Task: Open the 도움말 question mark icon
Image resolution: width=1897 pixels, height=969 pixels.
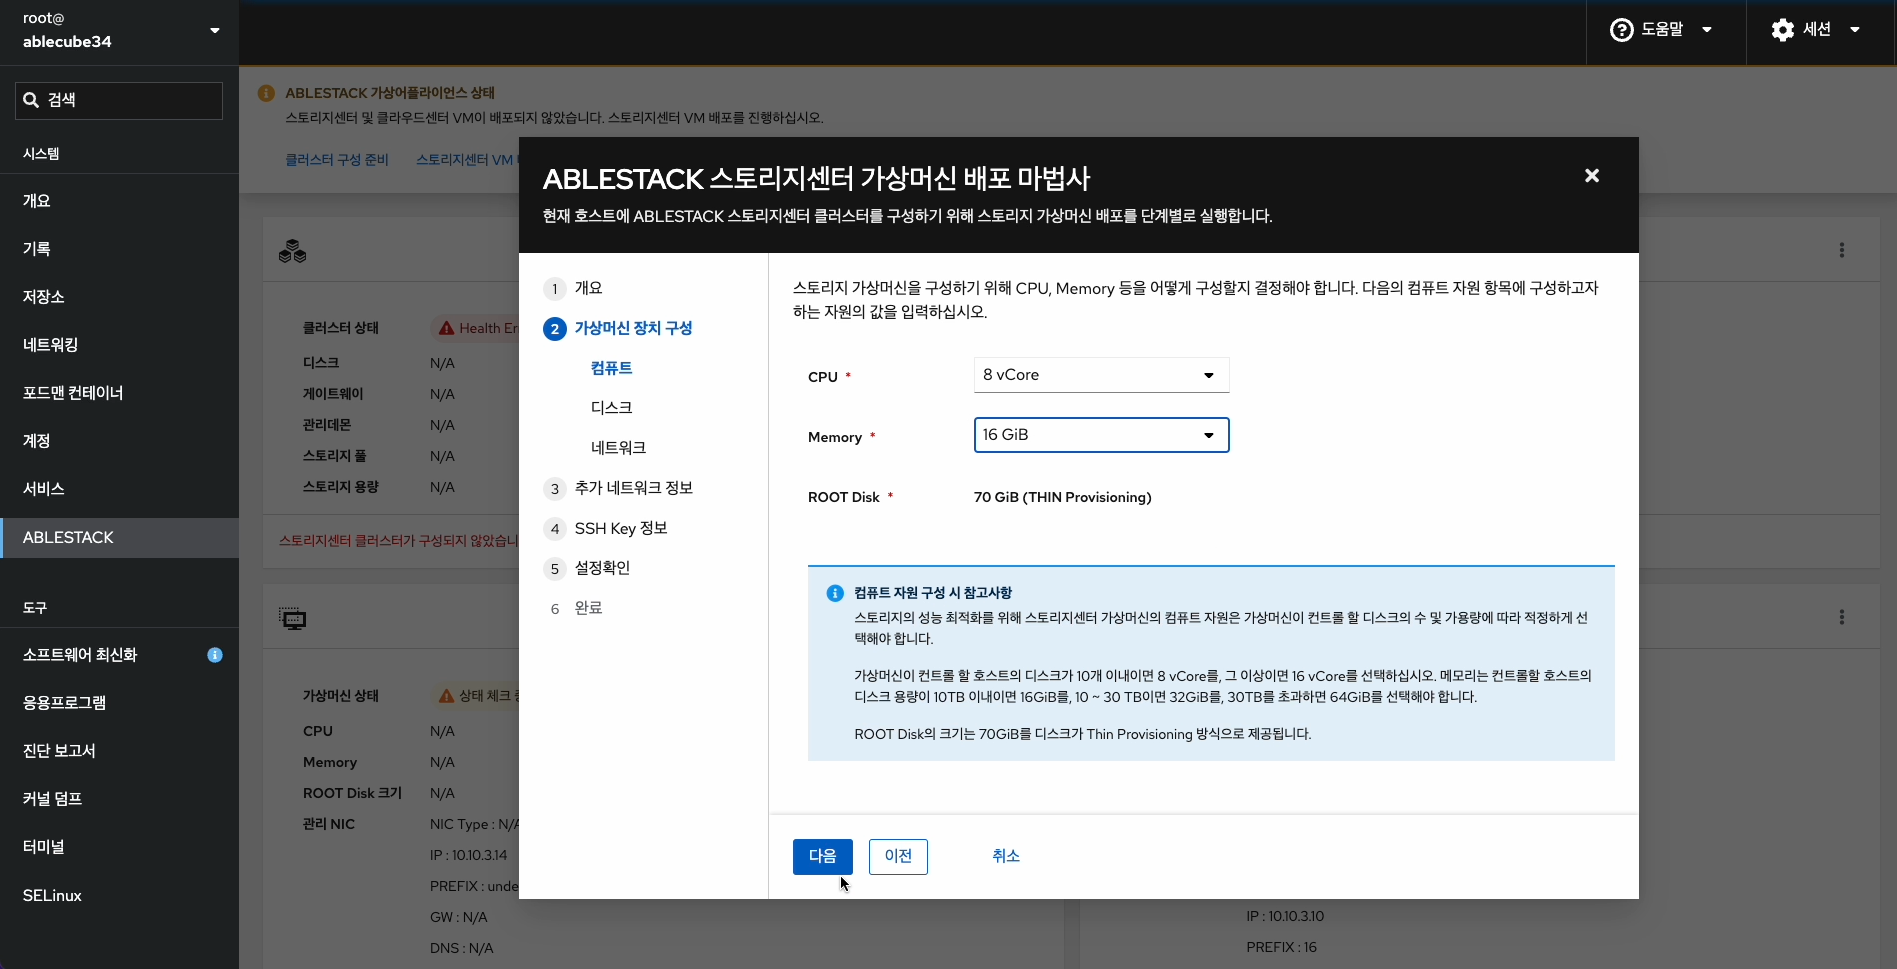Action: point(1620,29)
